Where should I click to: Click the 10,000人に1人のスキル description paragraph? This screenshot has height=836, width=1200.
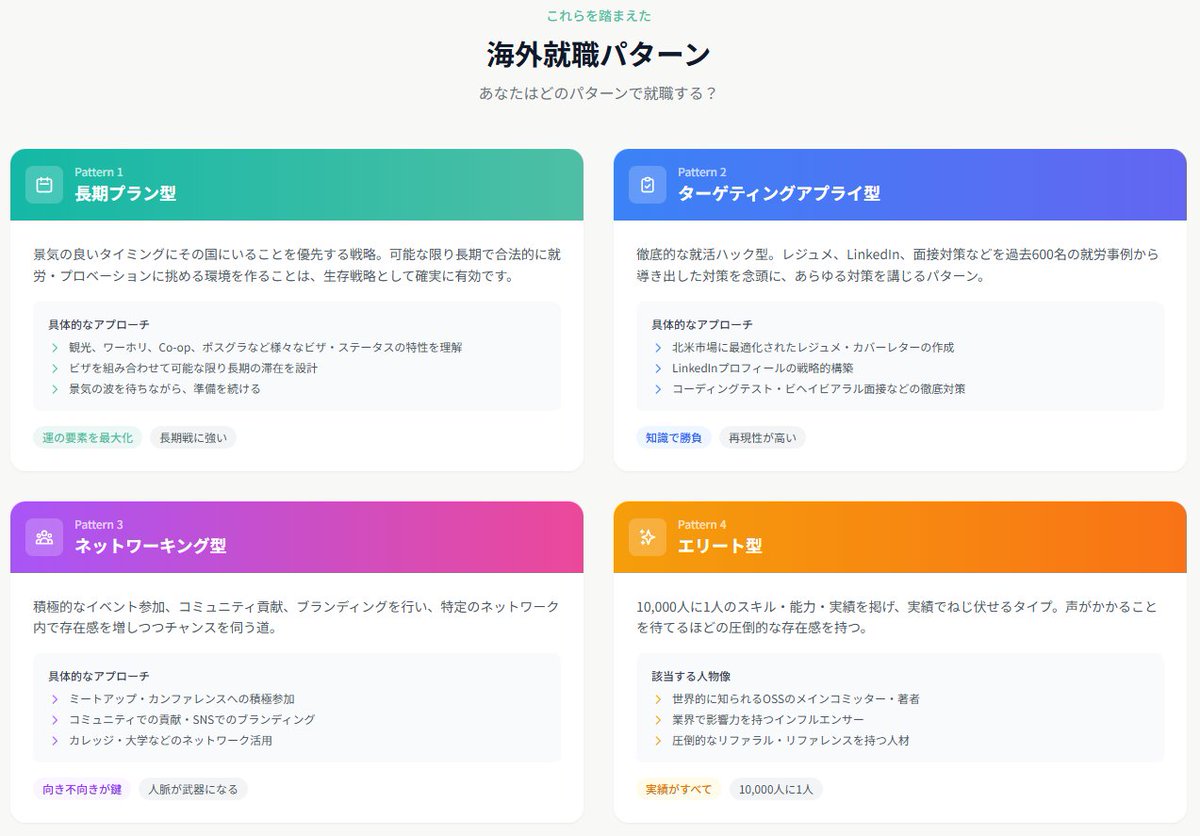898,617
